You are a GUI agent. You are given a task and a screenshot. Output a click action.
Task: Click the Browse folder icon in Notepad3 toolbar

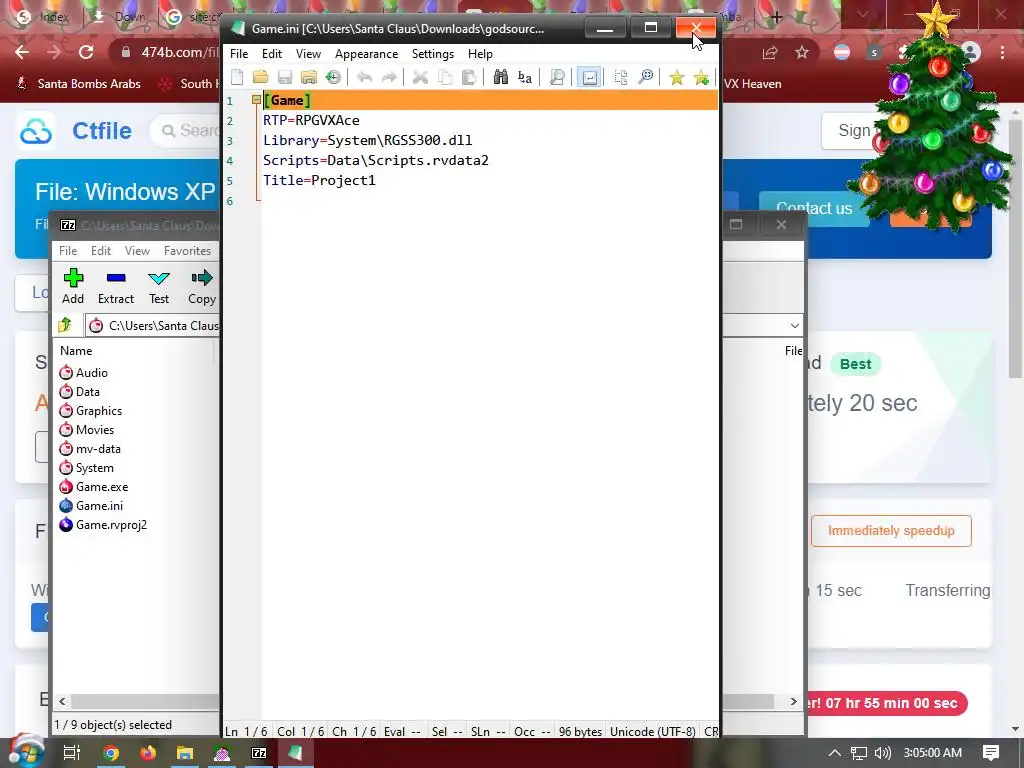click(309, 78)
